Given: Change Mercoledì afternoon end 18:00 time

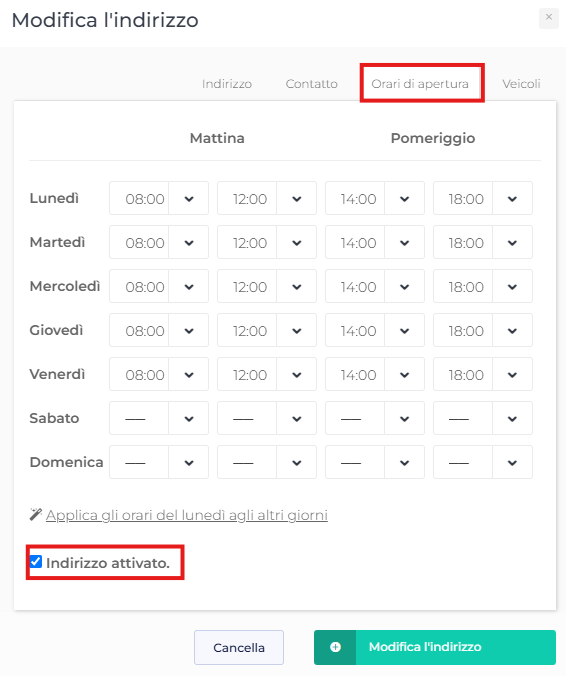Looking at the screenshot, I should tap(483, 286).
